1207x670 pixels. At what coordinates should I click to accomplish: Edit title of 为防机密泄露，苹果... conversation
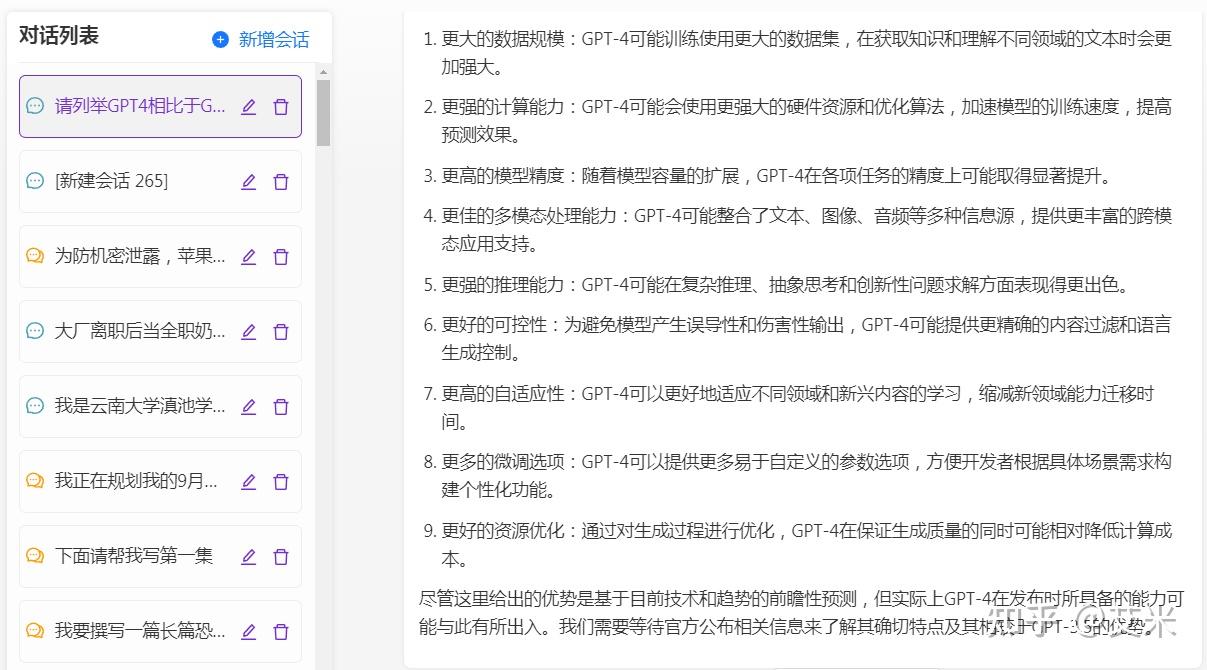pyautogui.click(x=249, y=256)
